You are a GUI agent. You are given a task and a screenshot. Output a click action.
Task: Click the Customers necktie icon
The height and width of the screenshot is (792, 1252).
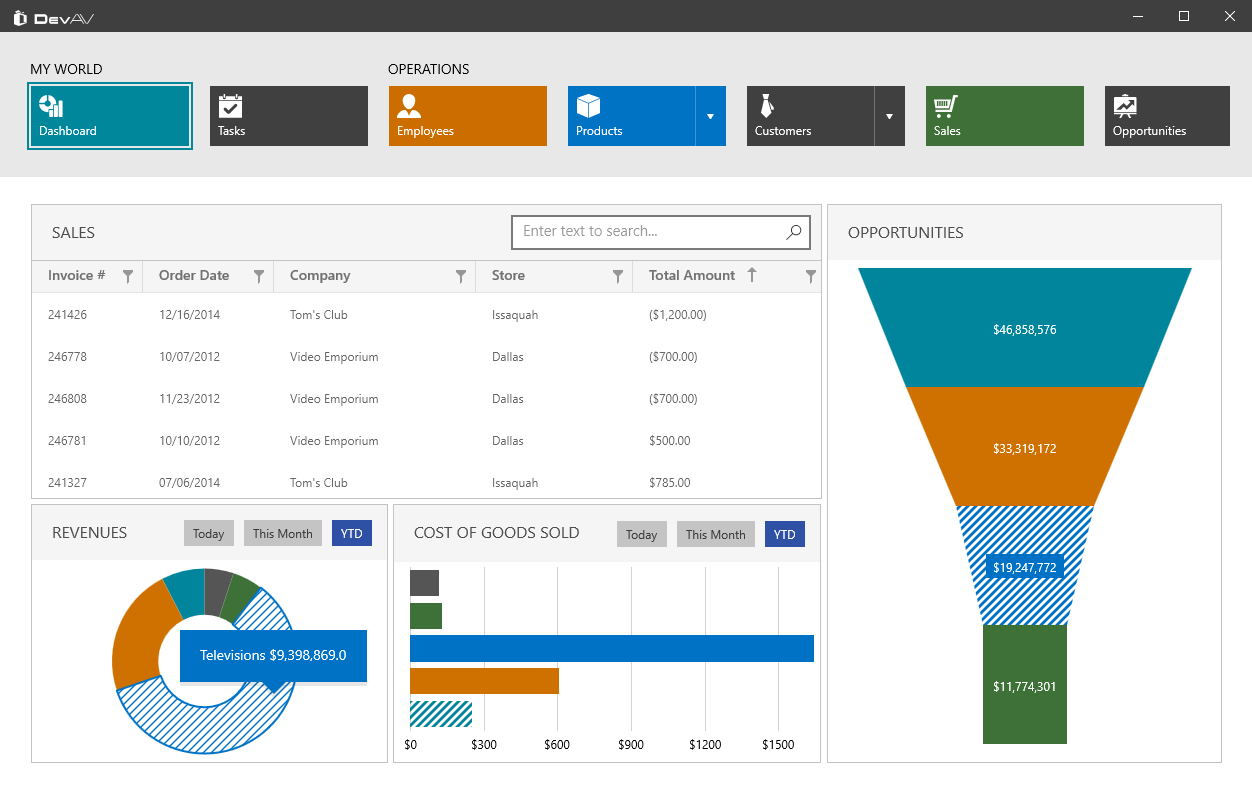coord(767,106)
